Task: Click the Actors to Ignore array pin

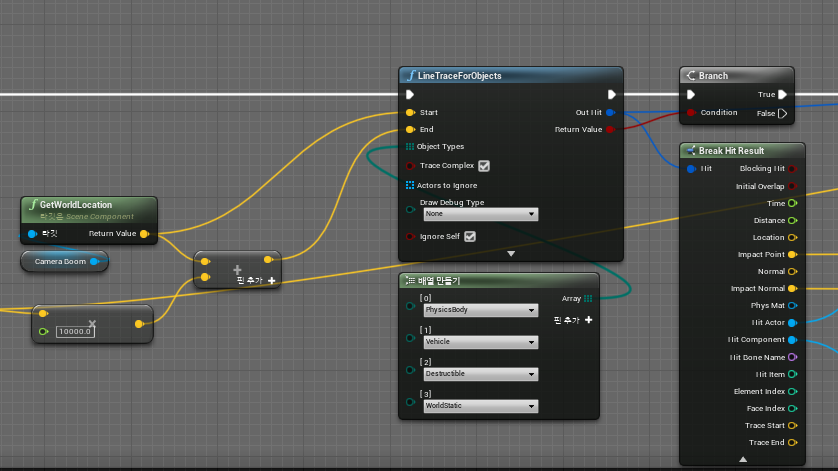Action: (x=410, y=185)
